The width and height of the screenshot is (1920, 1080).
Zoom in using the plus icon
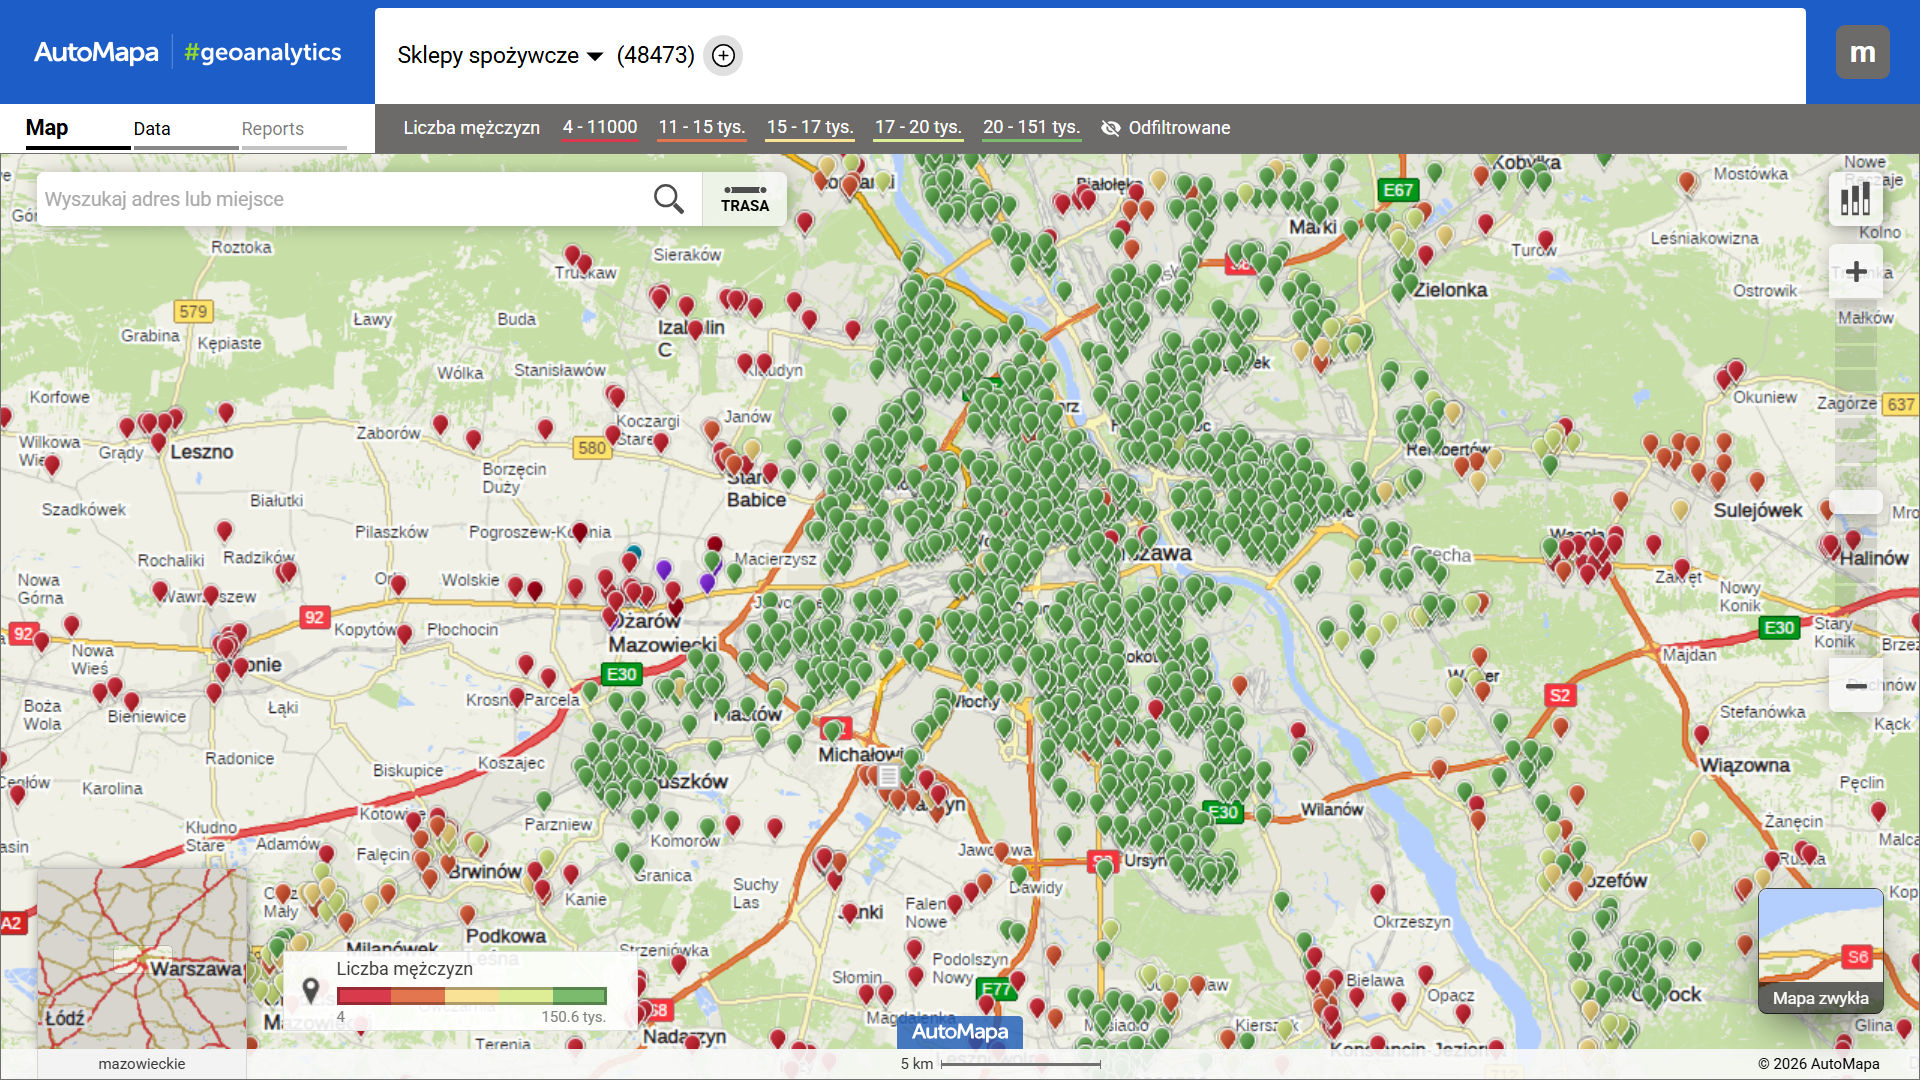click(x=1856, y=271)
